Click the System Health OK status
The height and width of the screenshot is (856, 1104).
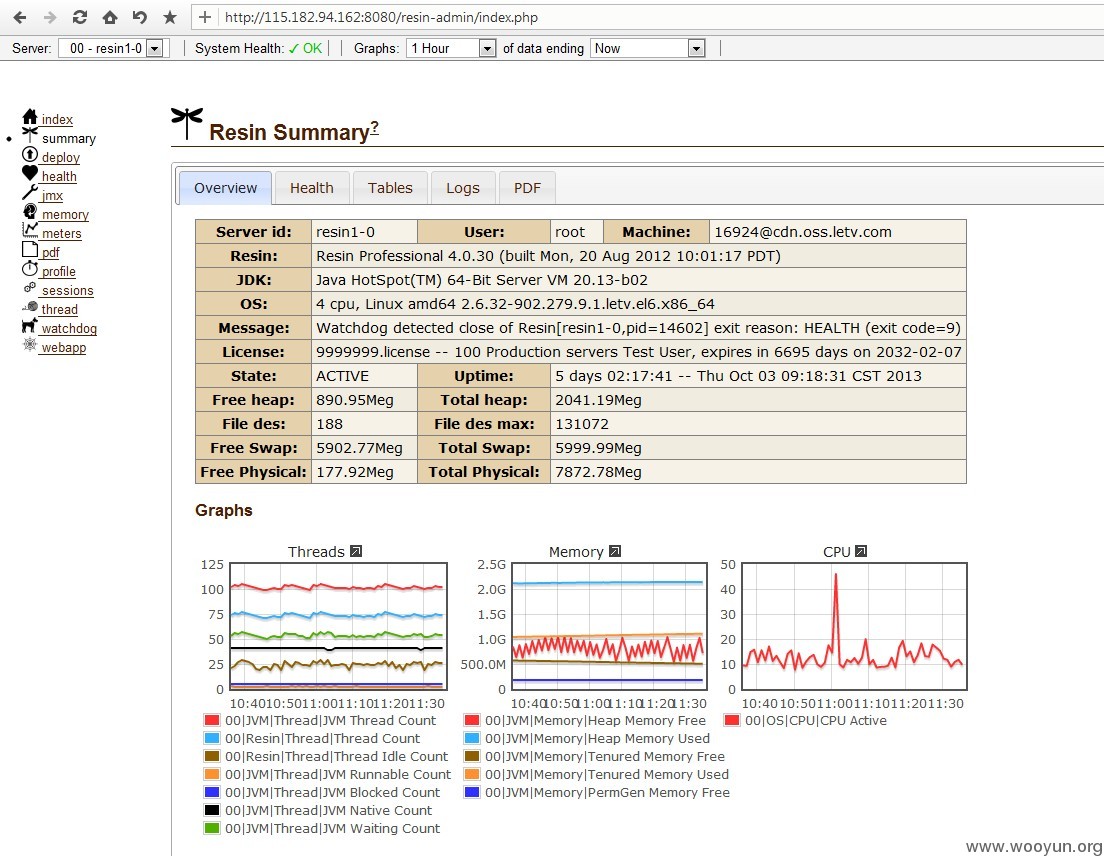[x=305, y=49]
